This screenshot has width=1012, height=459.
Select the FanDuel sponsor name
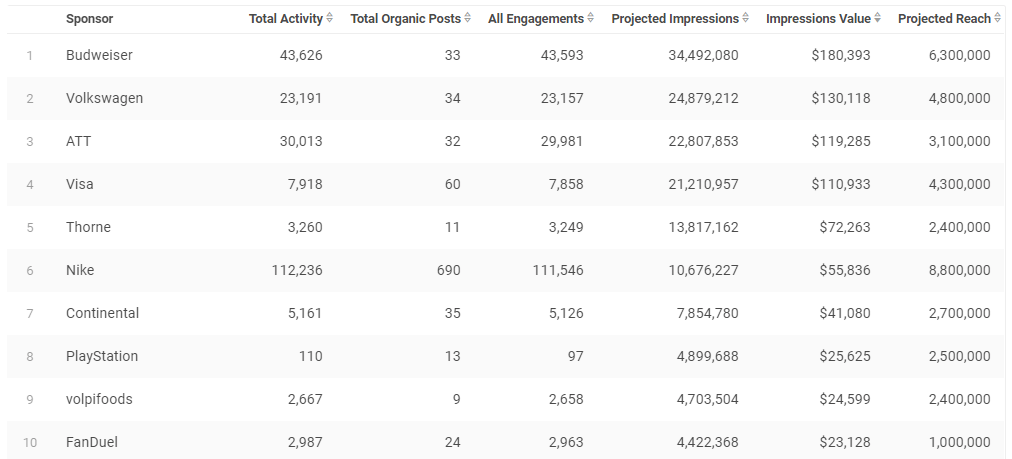pyautogui.click(x=92, y=442)
